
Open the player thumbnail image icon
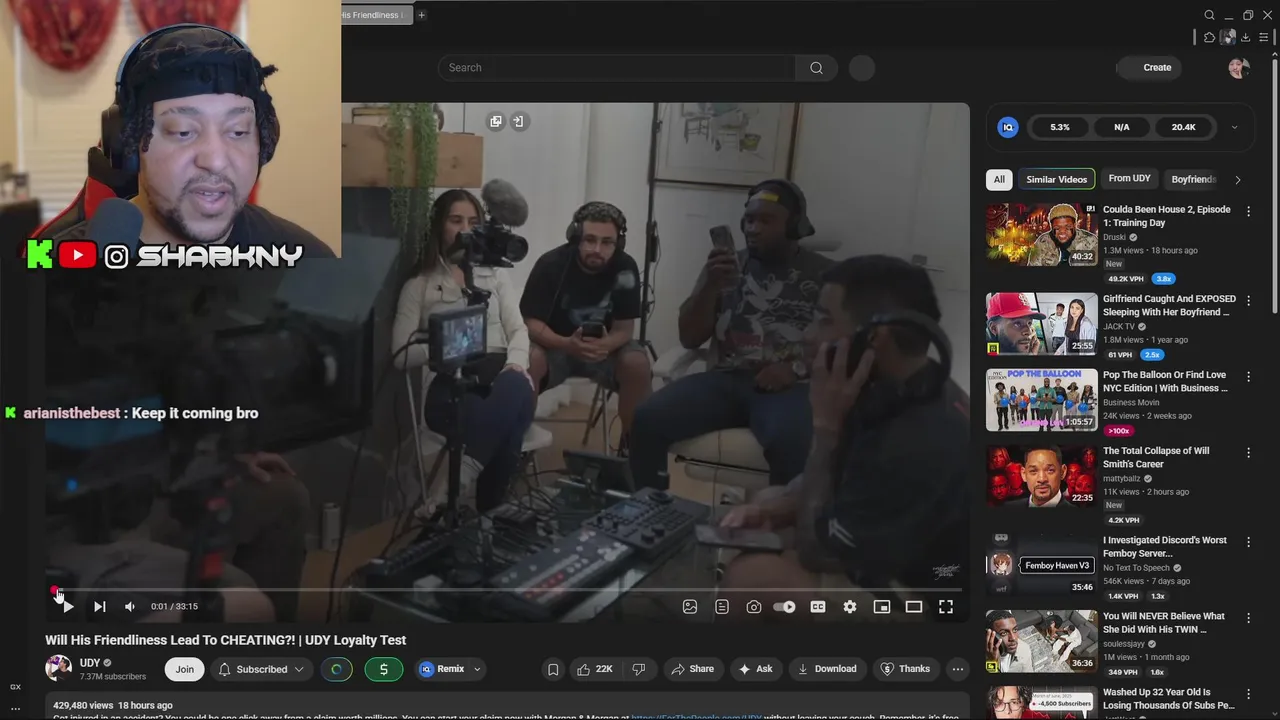[690, 607]
